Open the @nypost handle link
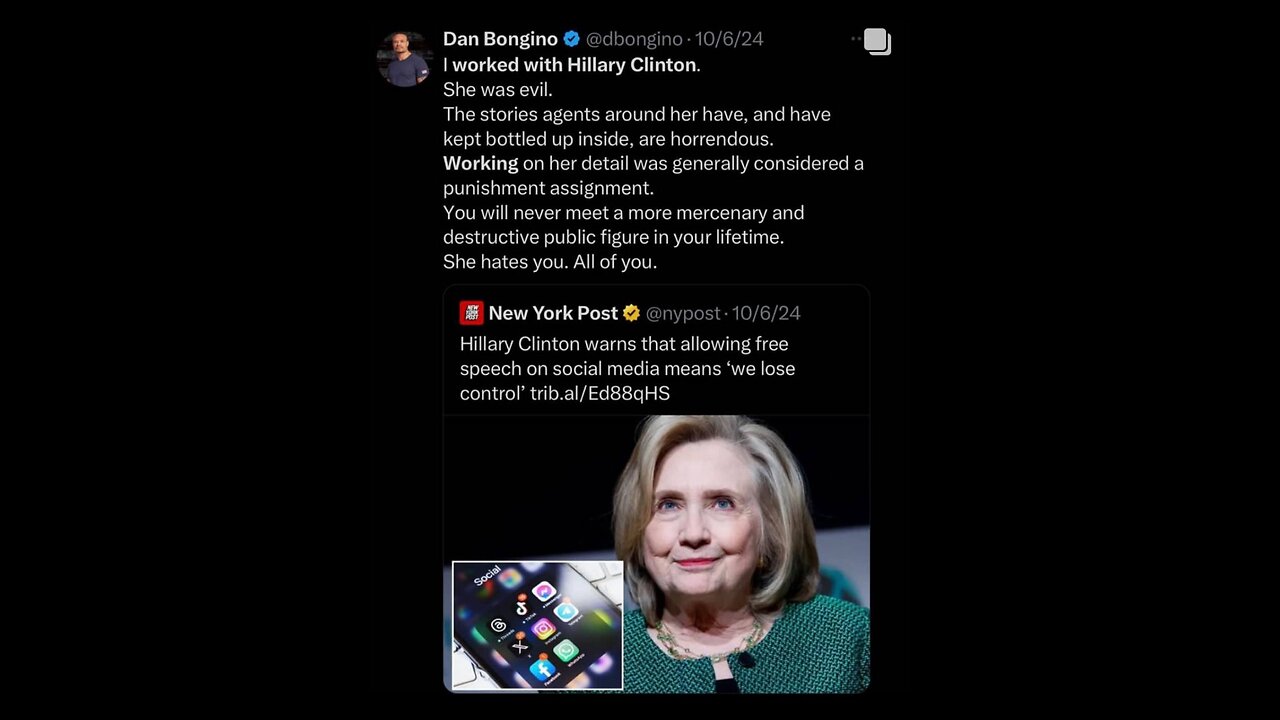This screenshot has width=1280, height=720. click(x=683, y=313)
